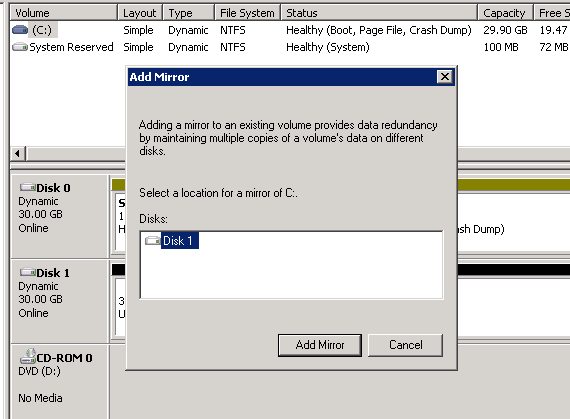Click the olive stripe on Disk 0 partition
This screenshot has width=570, height=419.
point(513,185)
